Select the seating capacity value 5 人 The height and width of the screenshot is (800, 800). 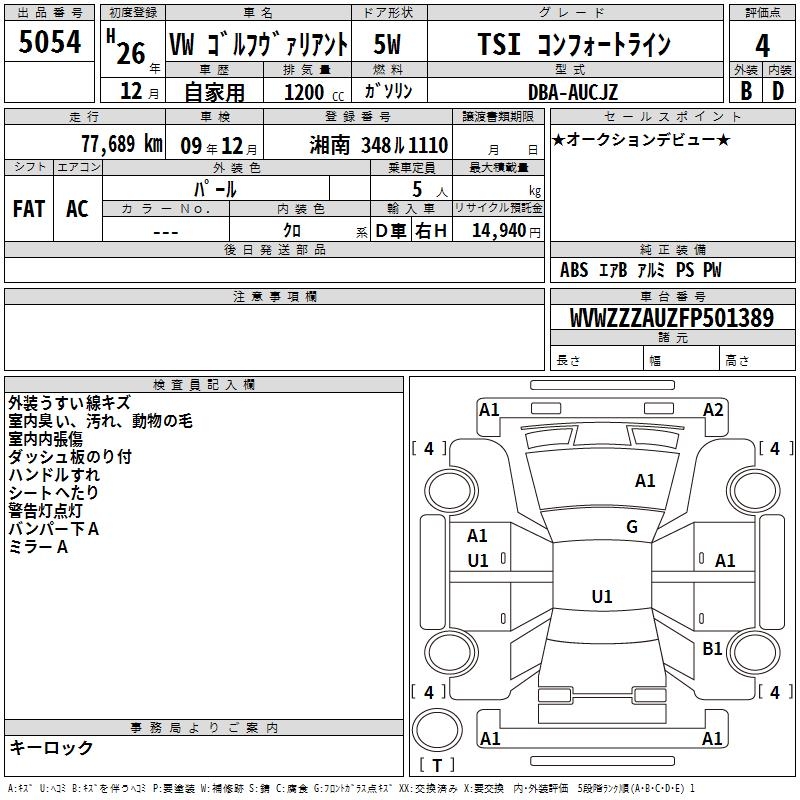click(430, 190)
